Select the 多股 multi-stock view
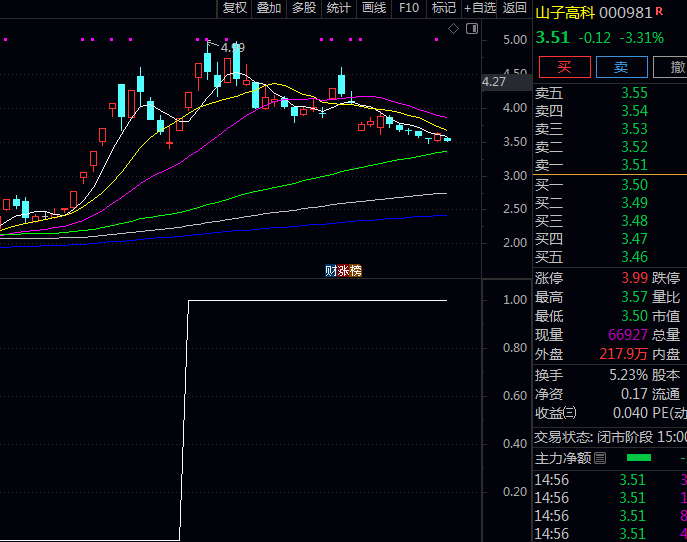This screenshot has width=687, height=542. [303, 8]
